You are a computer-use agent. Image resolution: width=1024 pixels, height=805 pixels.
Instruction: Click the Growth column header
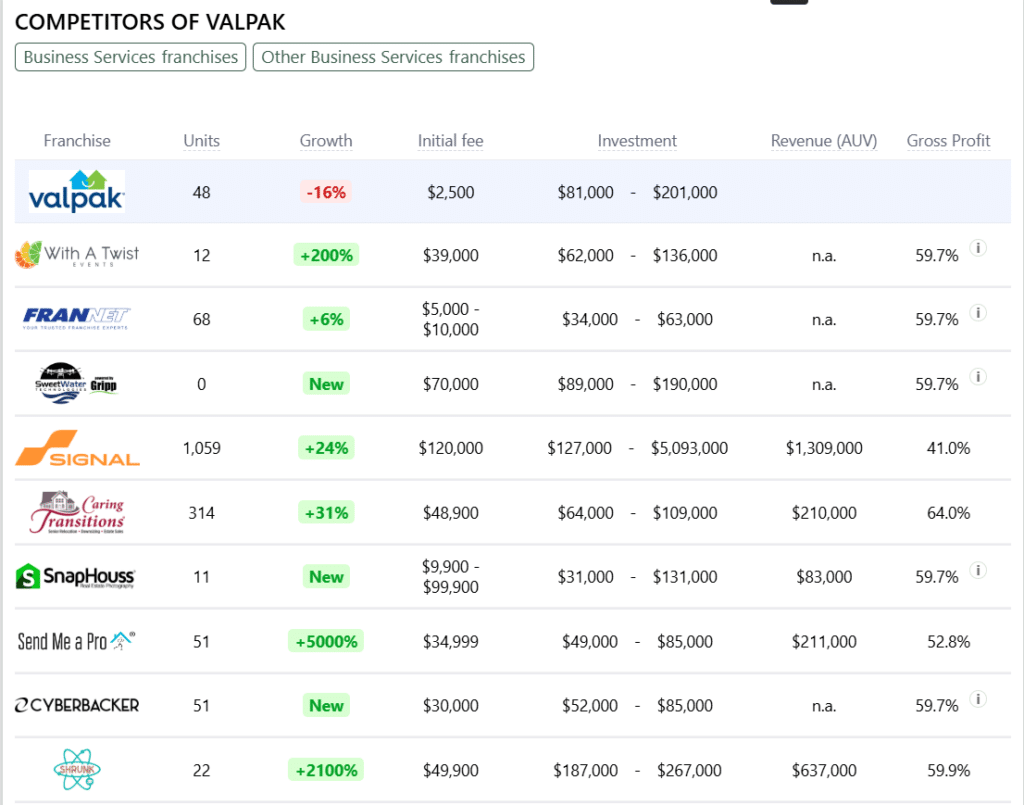coord(326,140)
